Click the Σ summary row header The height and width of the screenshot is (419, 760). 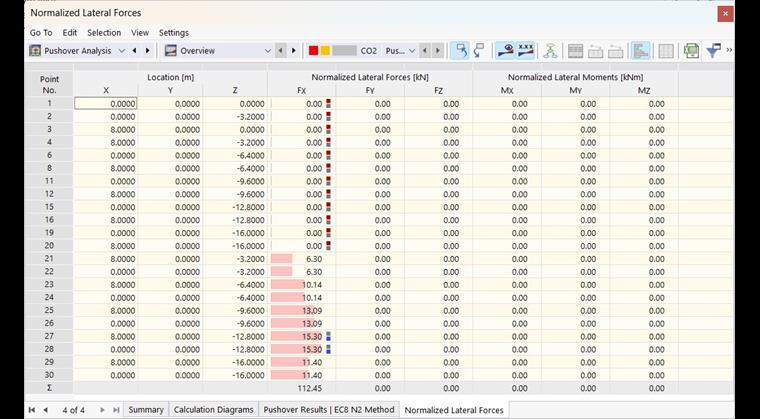pos(49,388)
